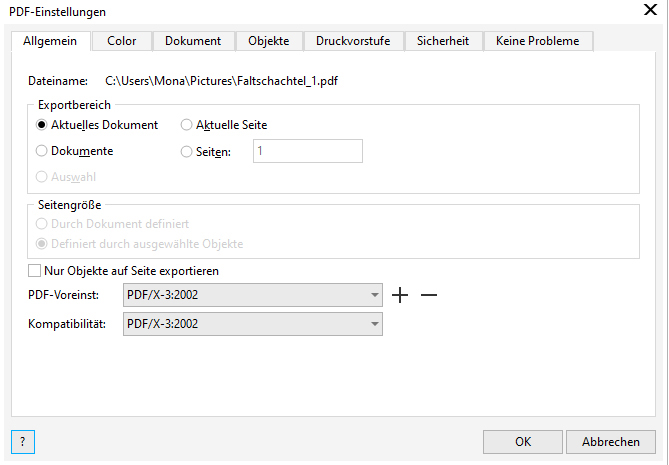This screenshot has width=669, height=465.
Task: Select the Aktuelle Seite radio option
Action: pyautogui.click(x=186, y=125)
